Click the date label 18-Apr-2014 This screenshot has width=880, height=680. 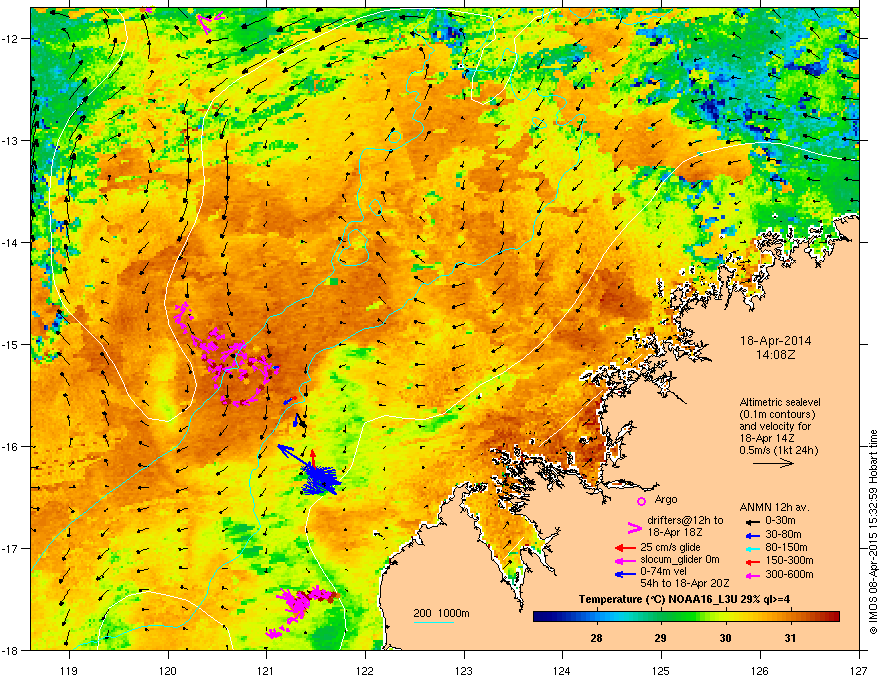[x=776, y=341]
